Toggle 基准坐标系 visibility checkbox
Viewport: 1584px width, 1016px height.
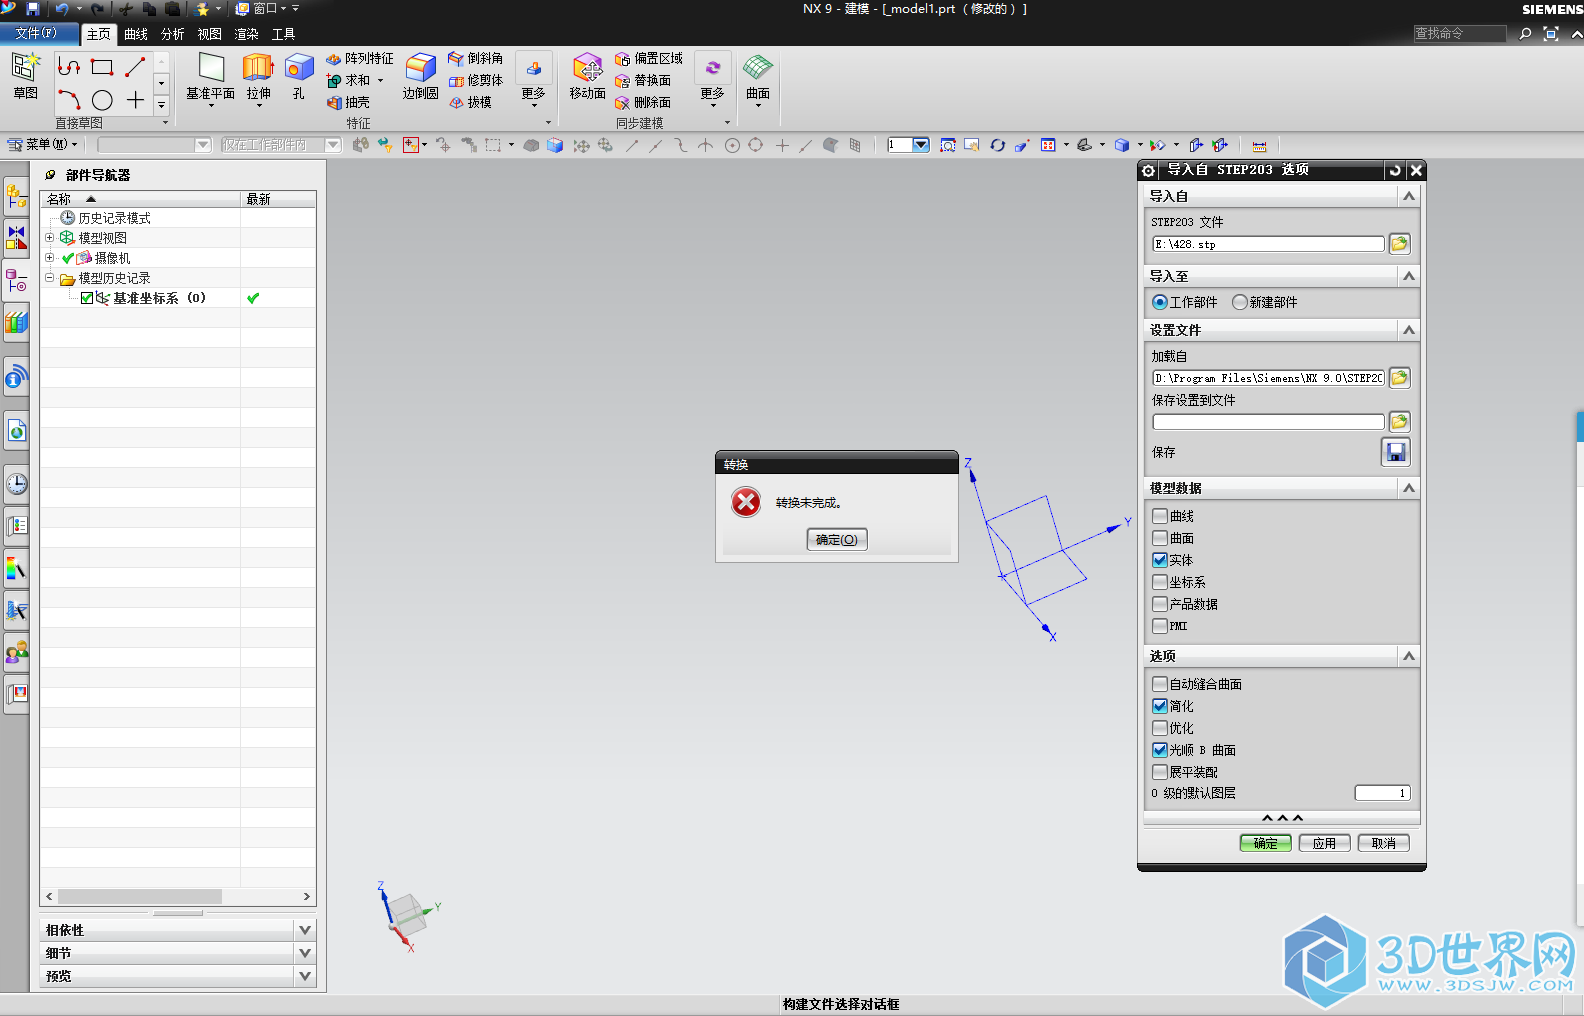[x=87, y=298]
